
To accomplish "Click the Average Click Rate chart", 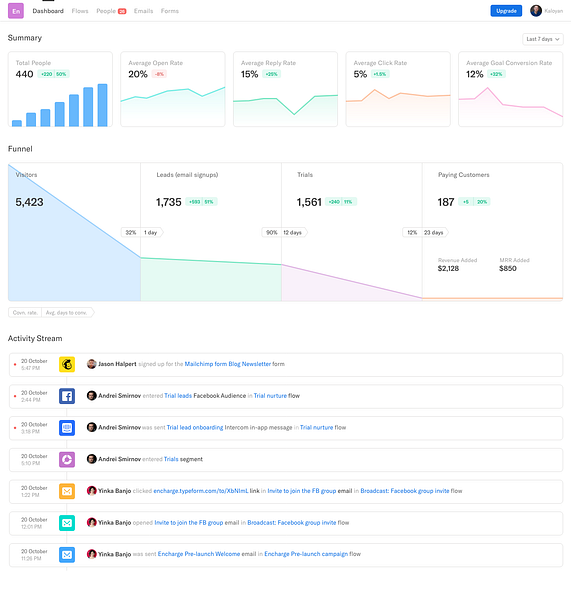I will tap(398, 107).
